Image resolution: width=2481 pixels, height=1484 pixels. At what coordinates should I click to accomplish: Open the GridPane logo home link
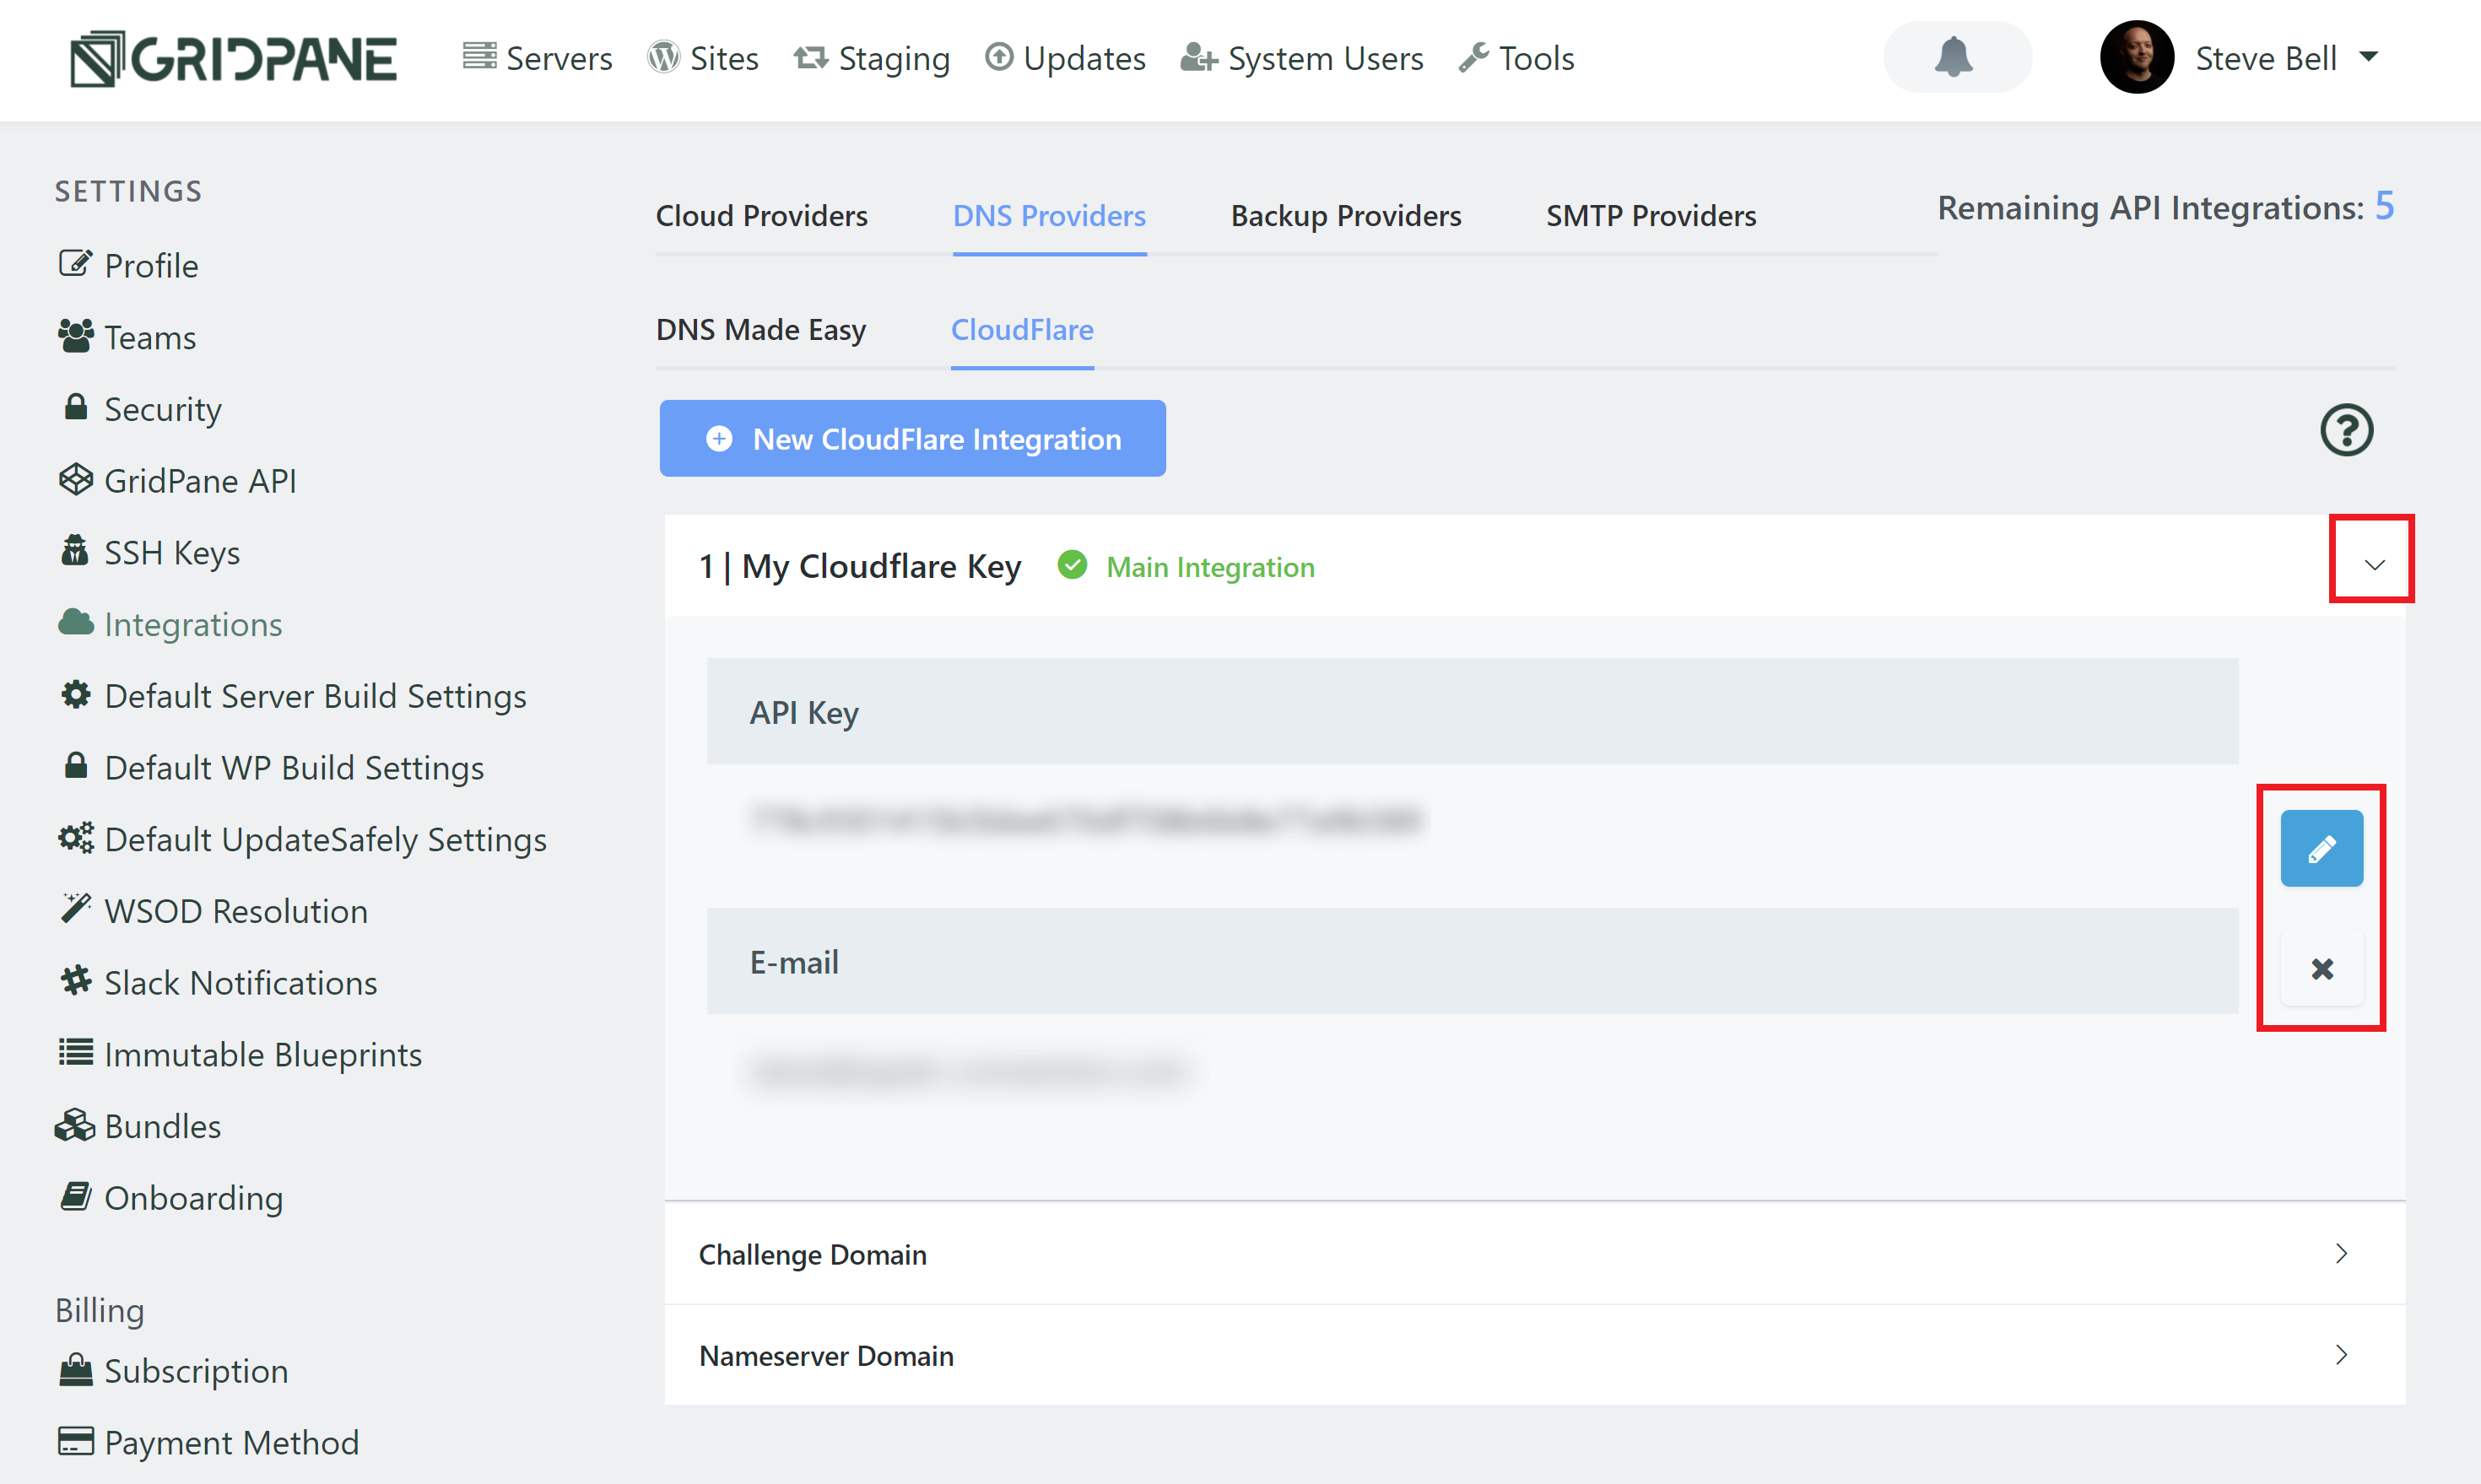(x=233, y=59)
